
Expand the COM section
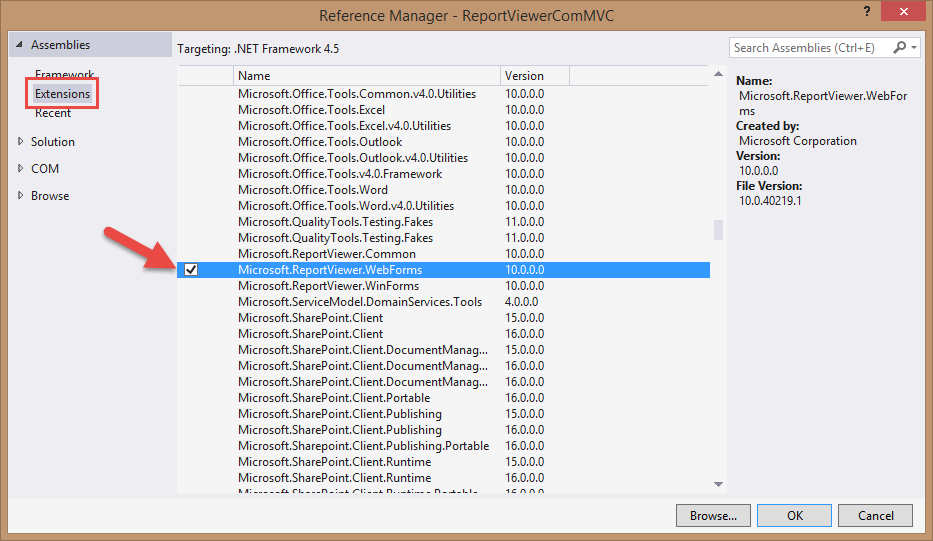(x=21, y=169)
